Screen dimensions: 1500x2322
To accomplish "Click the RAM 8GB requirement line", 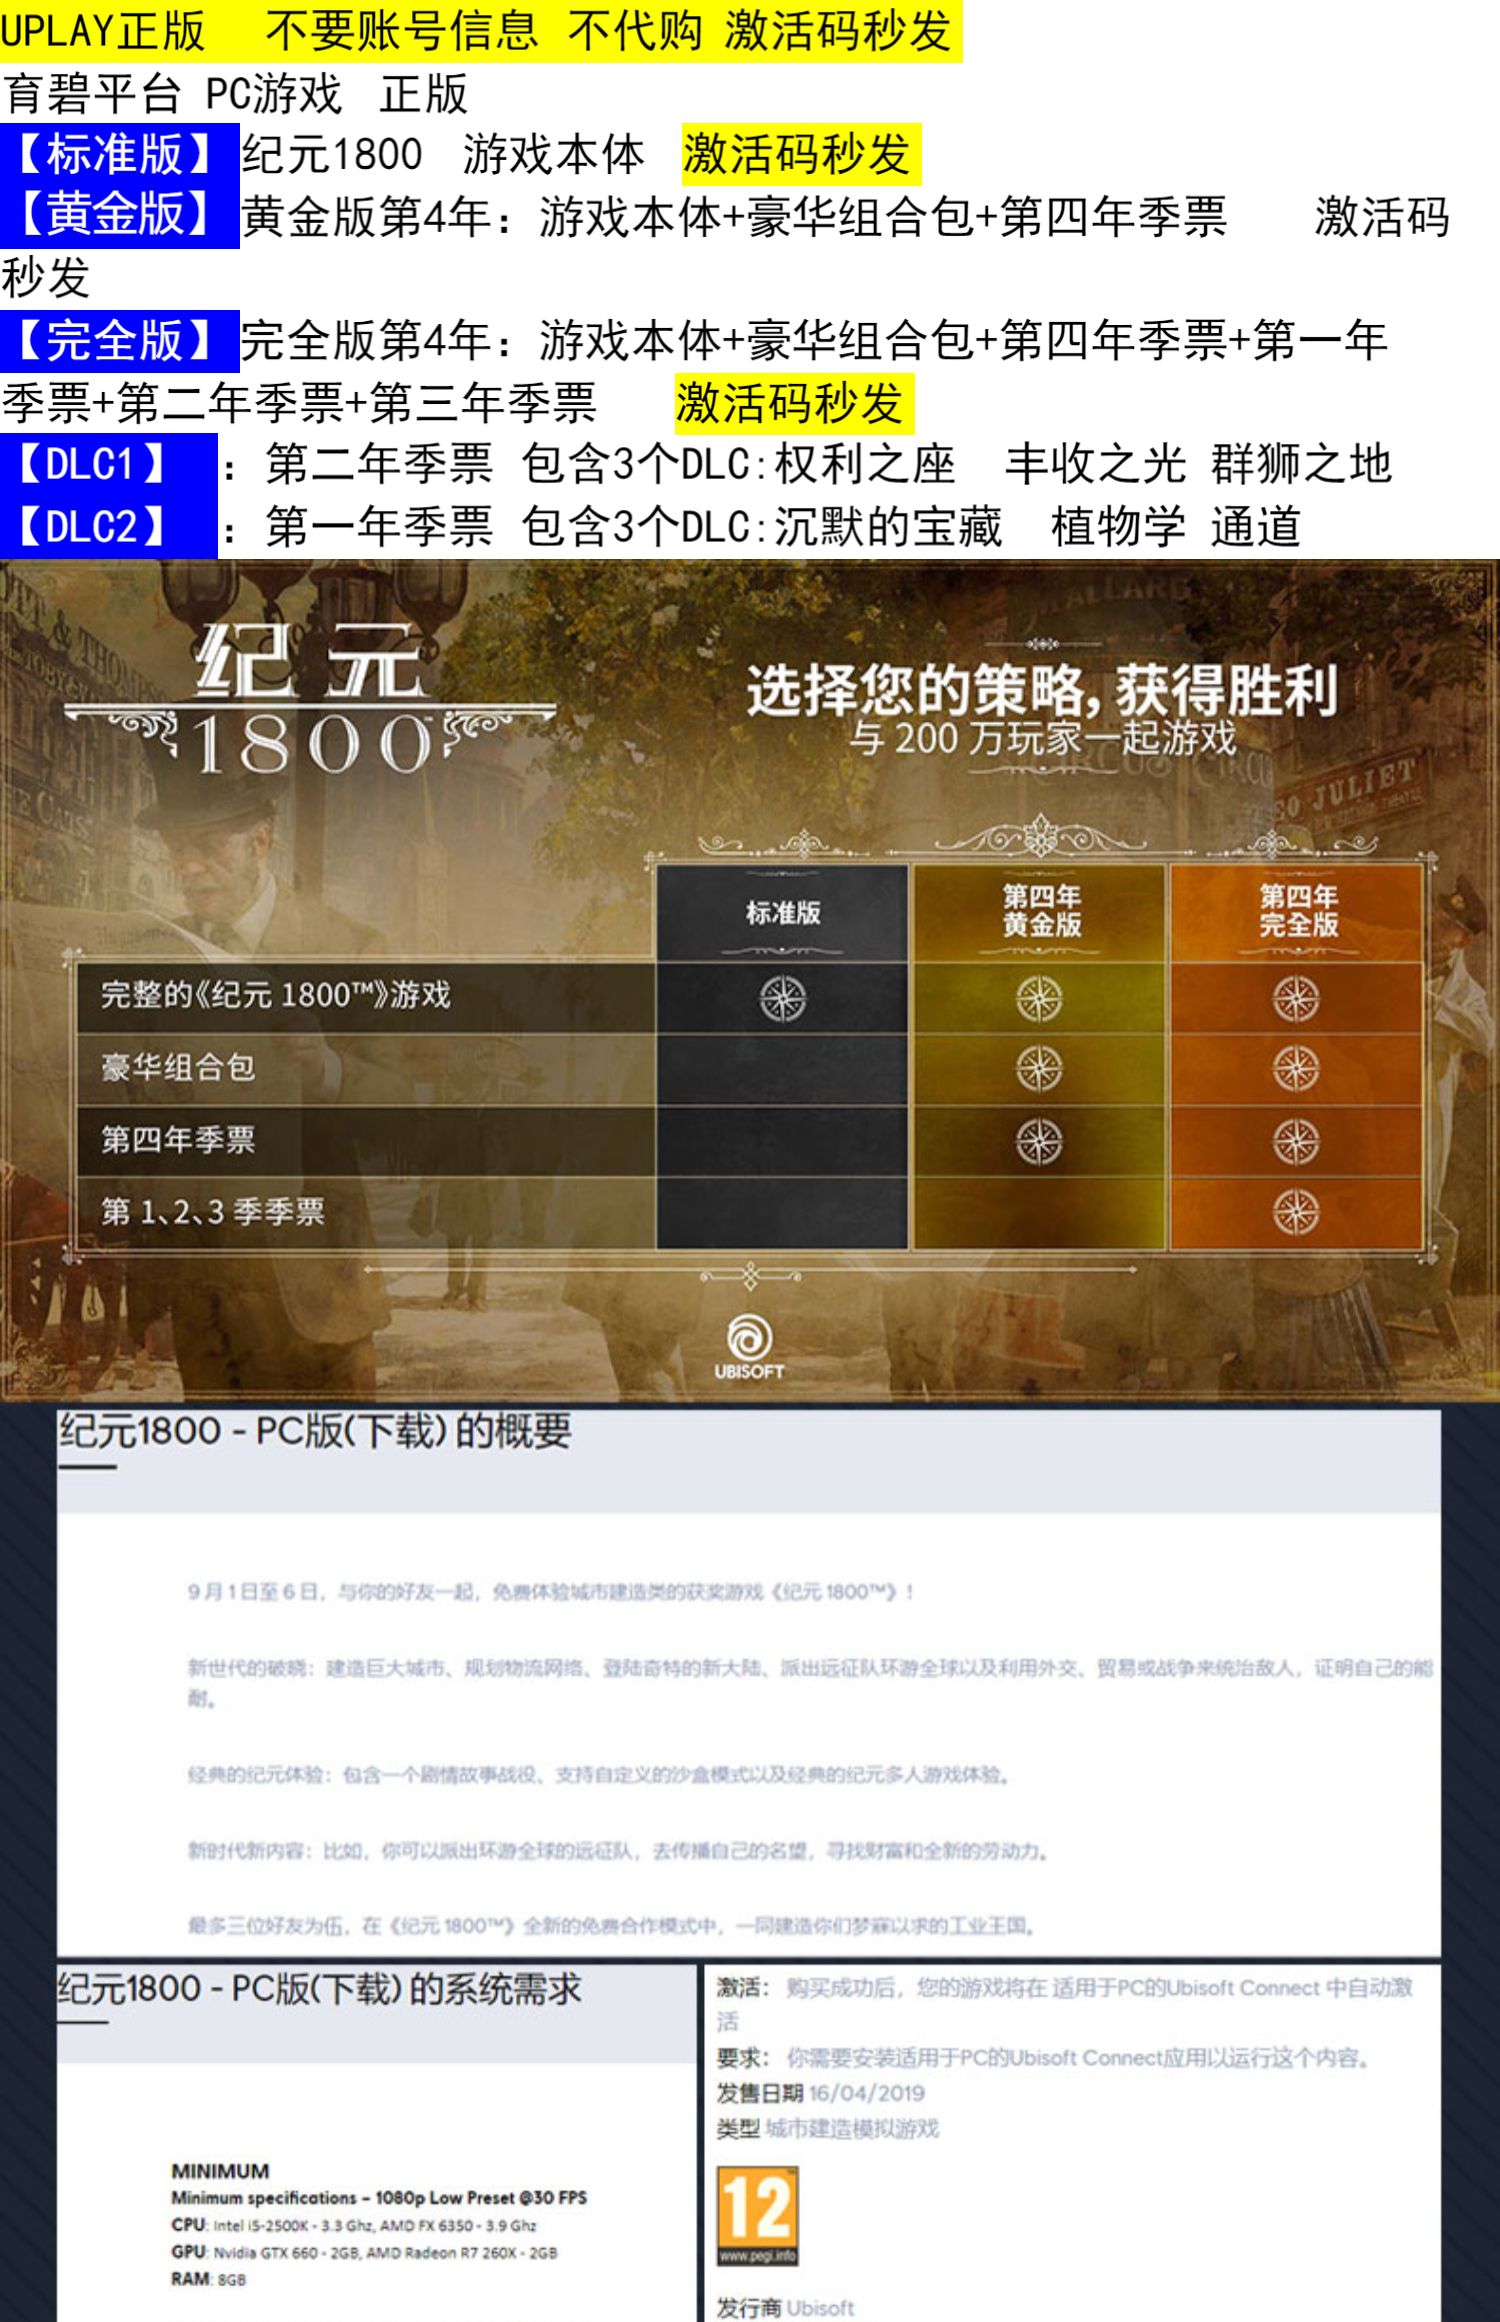I will tap(208, 2279).
